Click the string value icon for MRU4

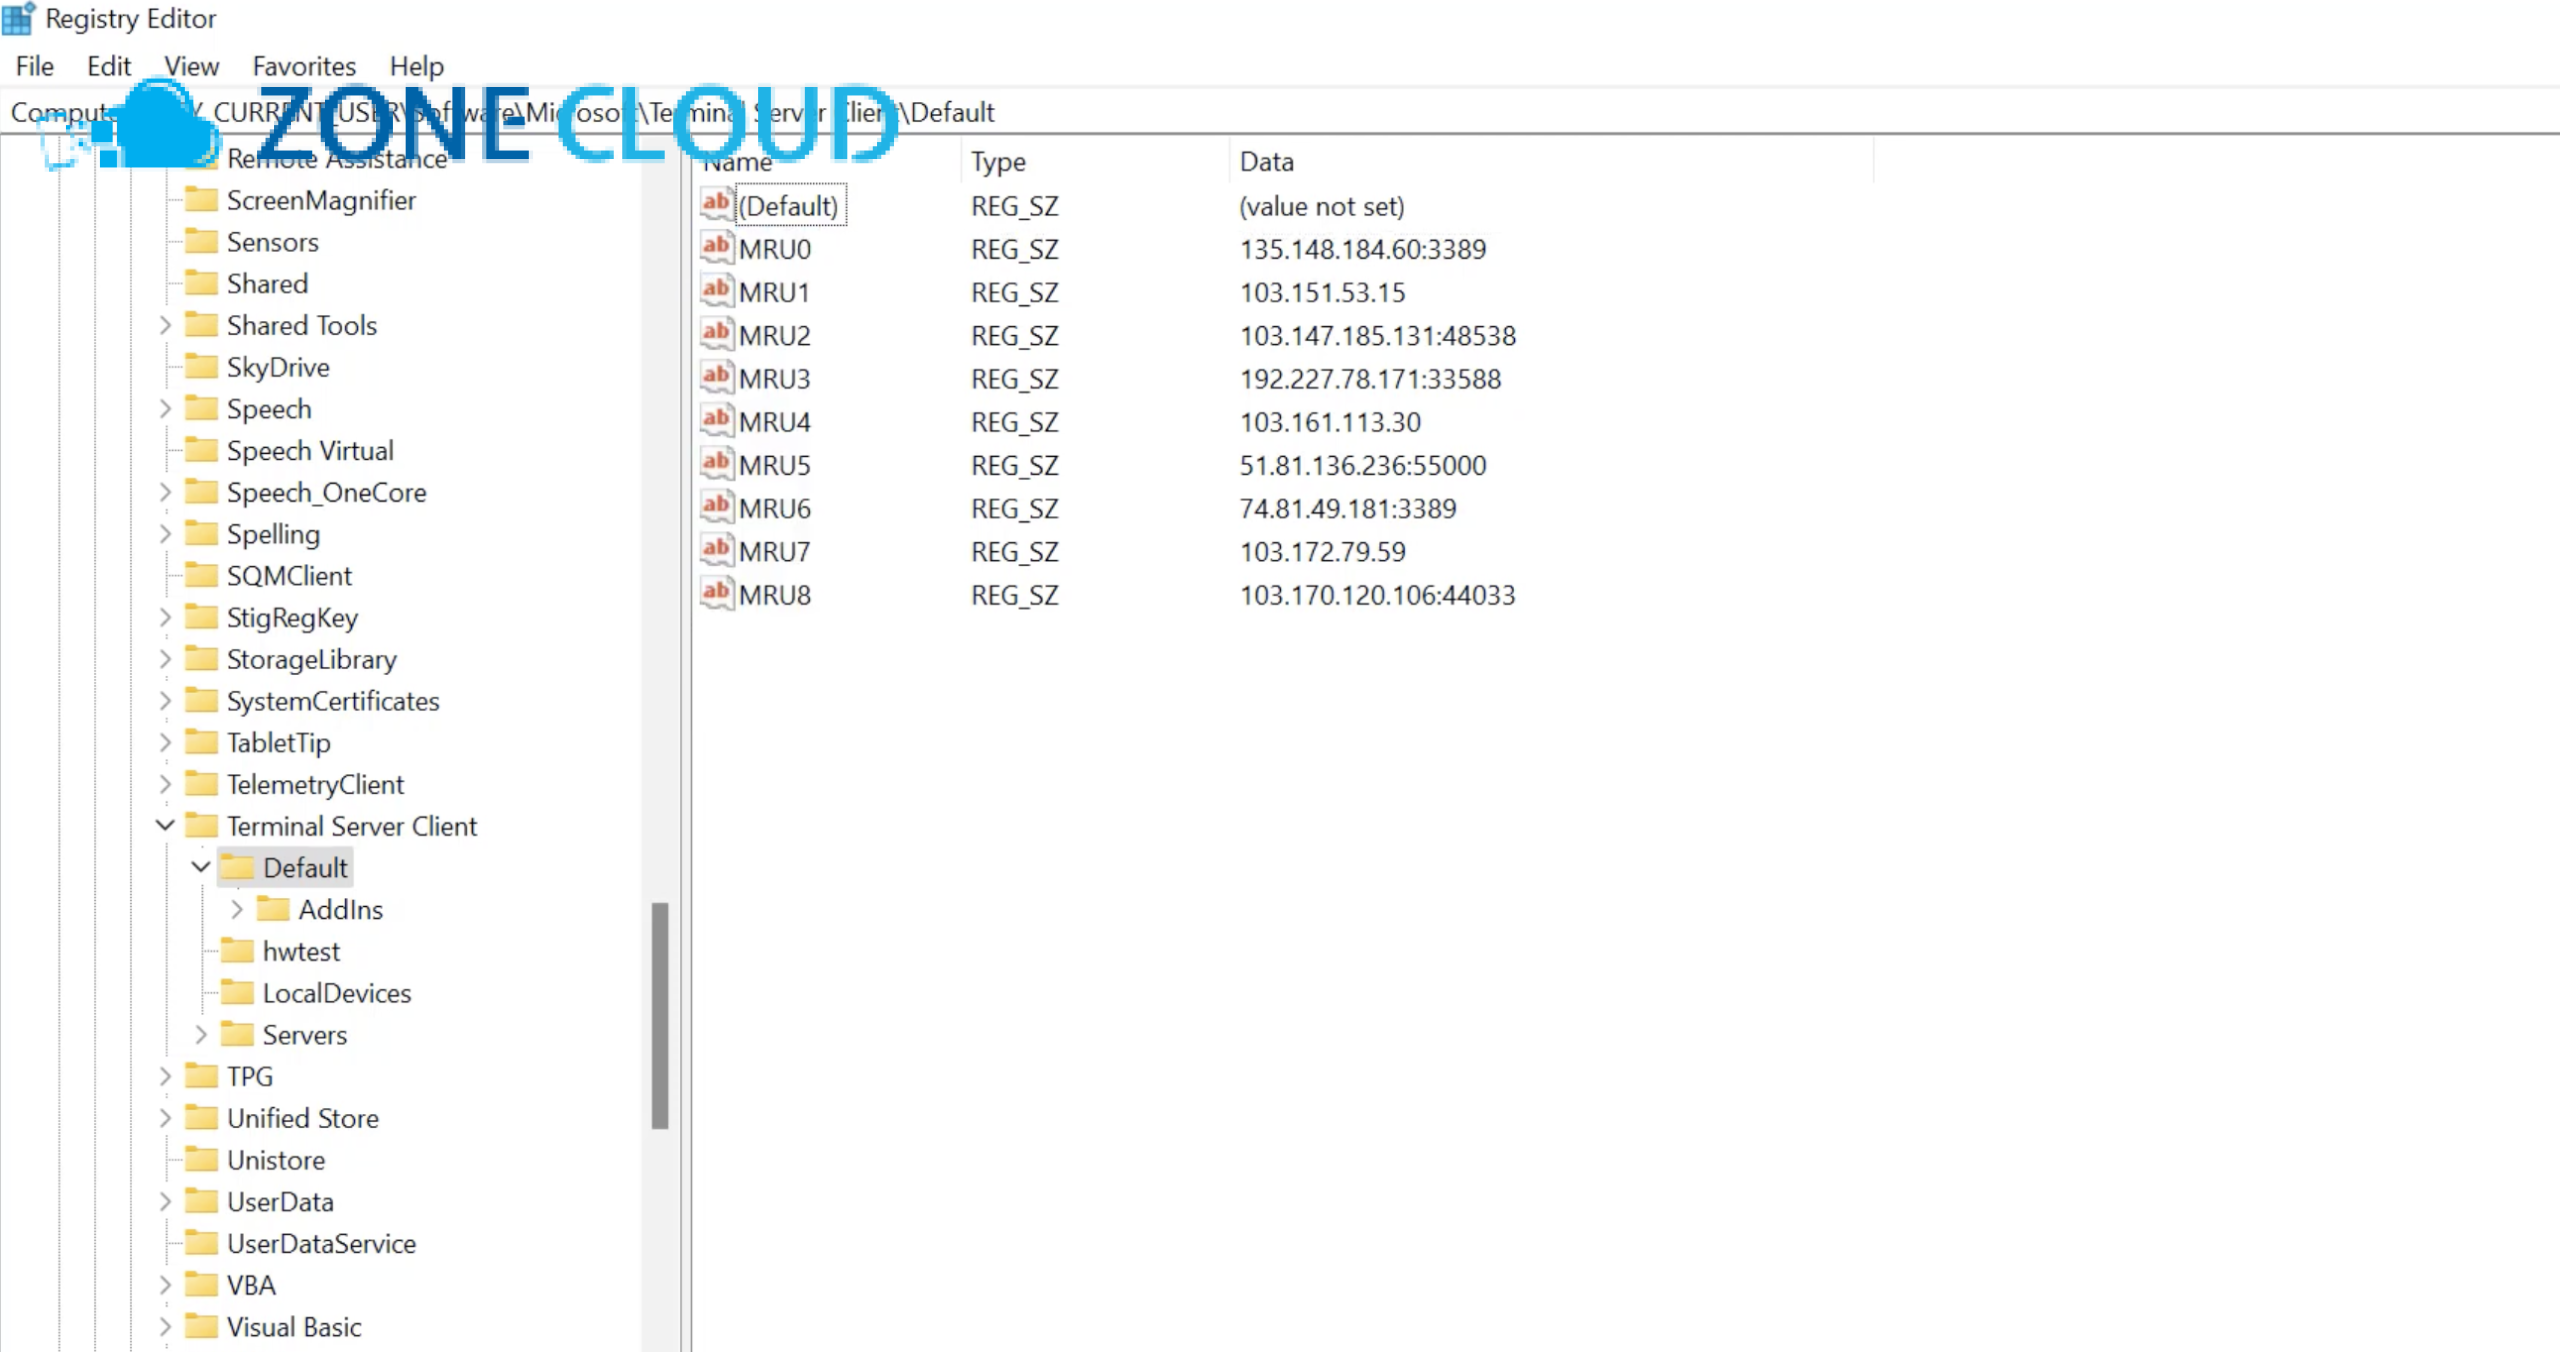coord(716,420)
